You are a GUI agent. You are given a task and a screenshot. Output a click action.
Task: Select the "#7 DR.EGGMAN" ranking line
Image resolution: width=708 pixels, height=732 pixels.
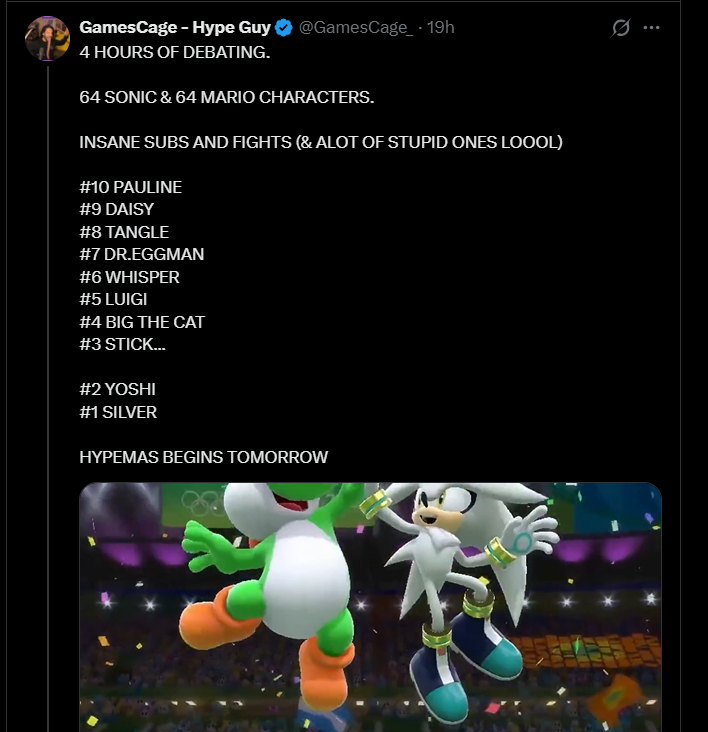[142, 254]
